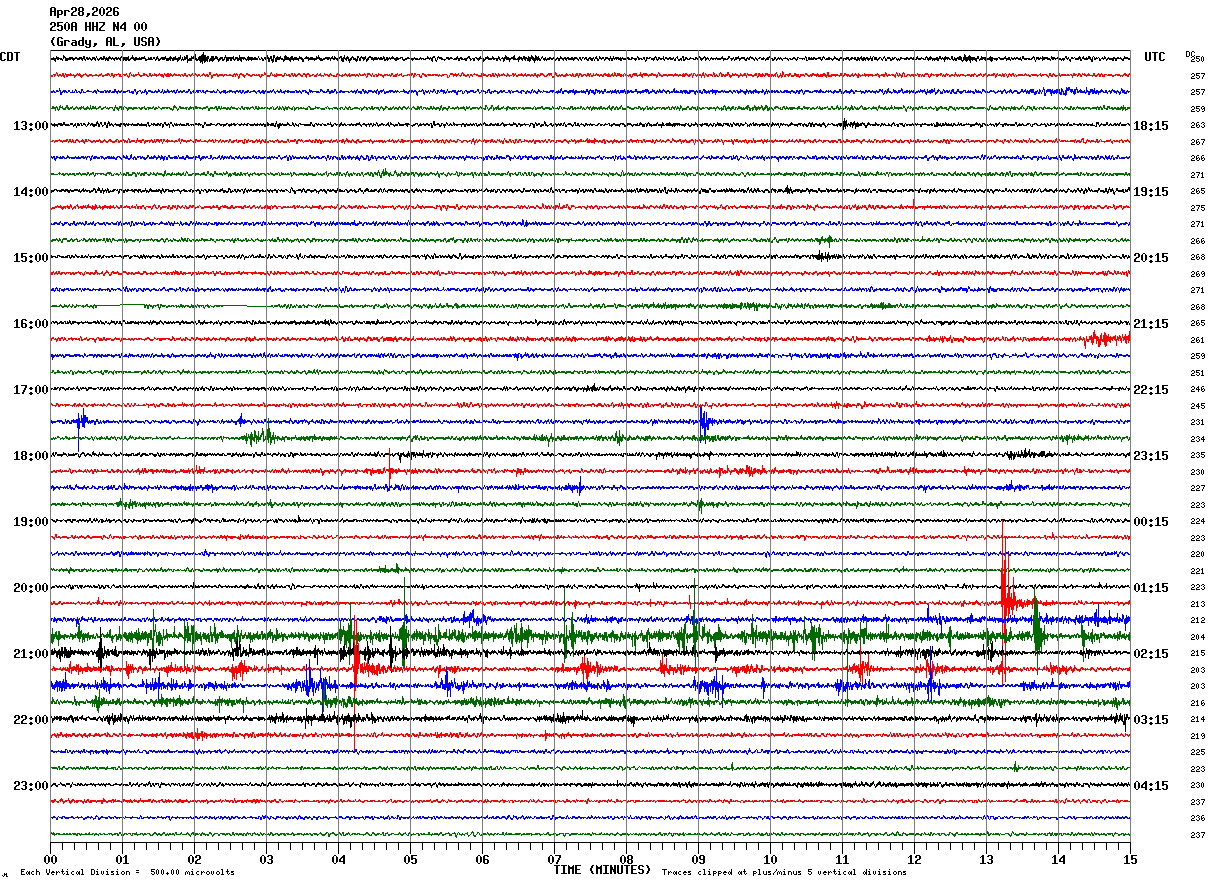Select the 02:15 UTC row label
The height and width of the screenshot is (886, 1210).
click(x=1151, y=654)
